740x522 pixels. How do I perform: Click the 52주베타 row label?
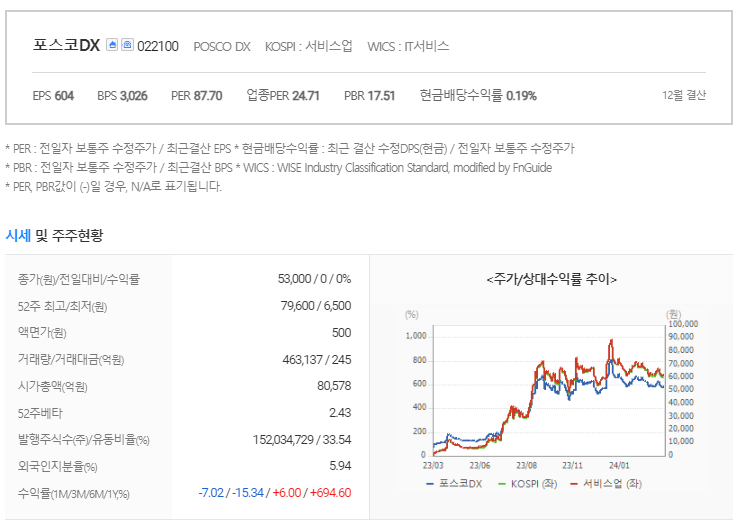(x=40, y=413)
